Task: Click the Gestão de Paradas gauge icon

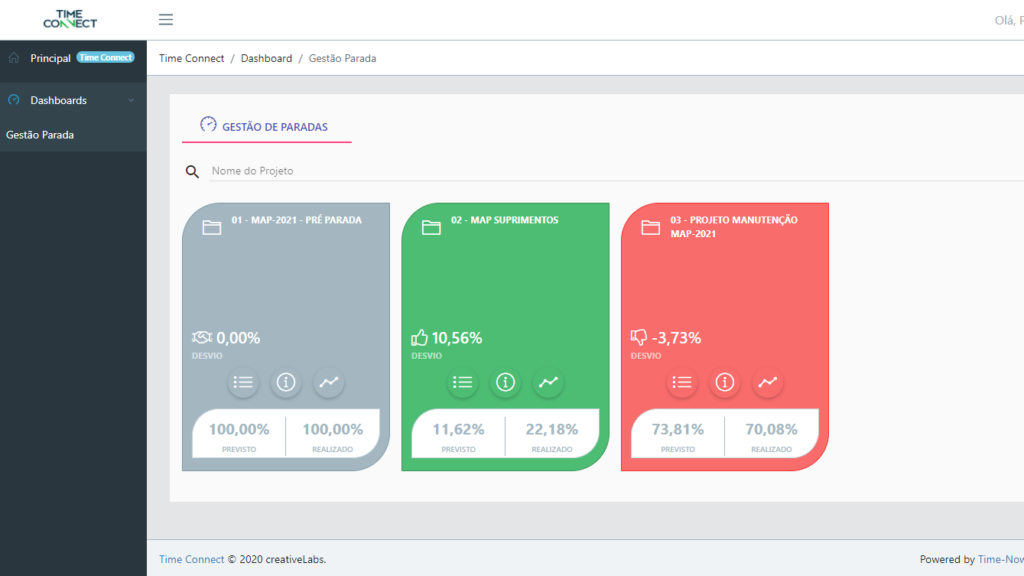Action: (x=208, y=124)
